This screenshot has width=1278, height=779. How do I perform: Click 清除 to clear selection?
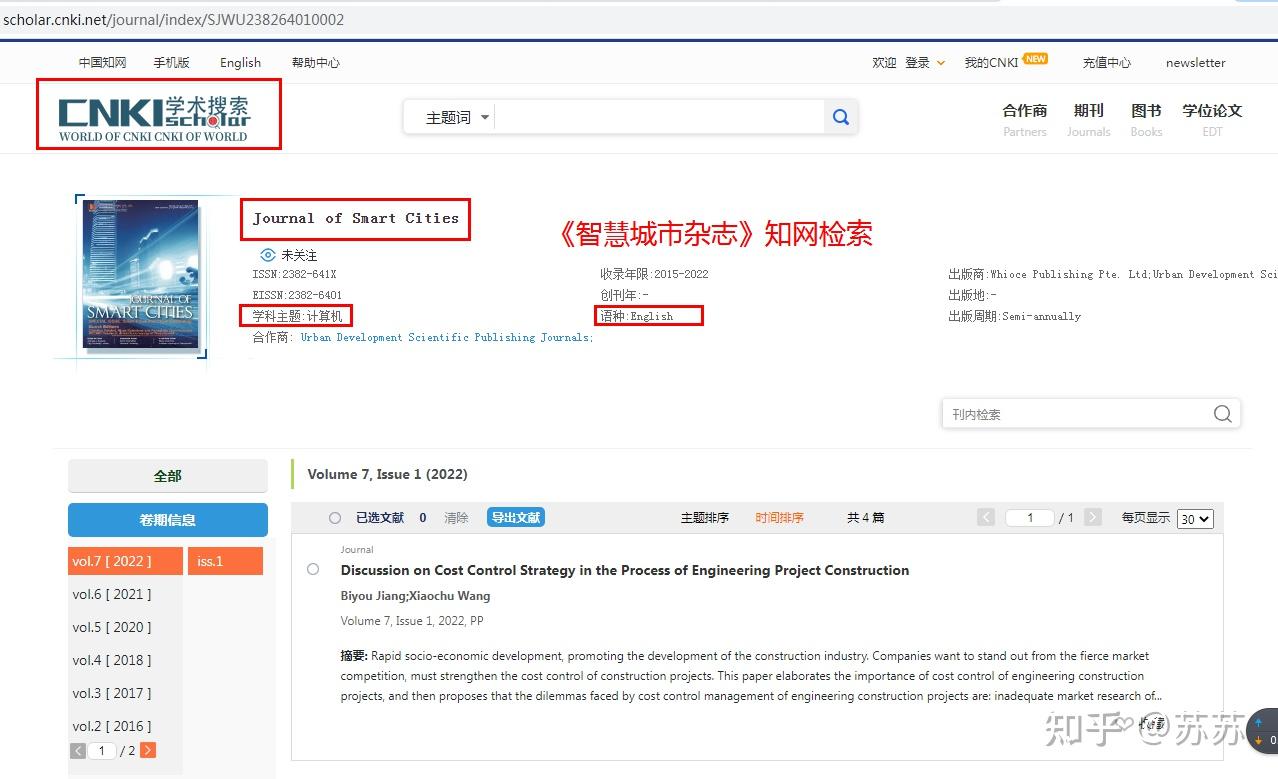pyautogui.click(x=456, y=517)
